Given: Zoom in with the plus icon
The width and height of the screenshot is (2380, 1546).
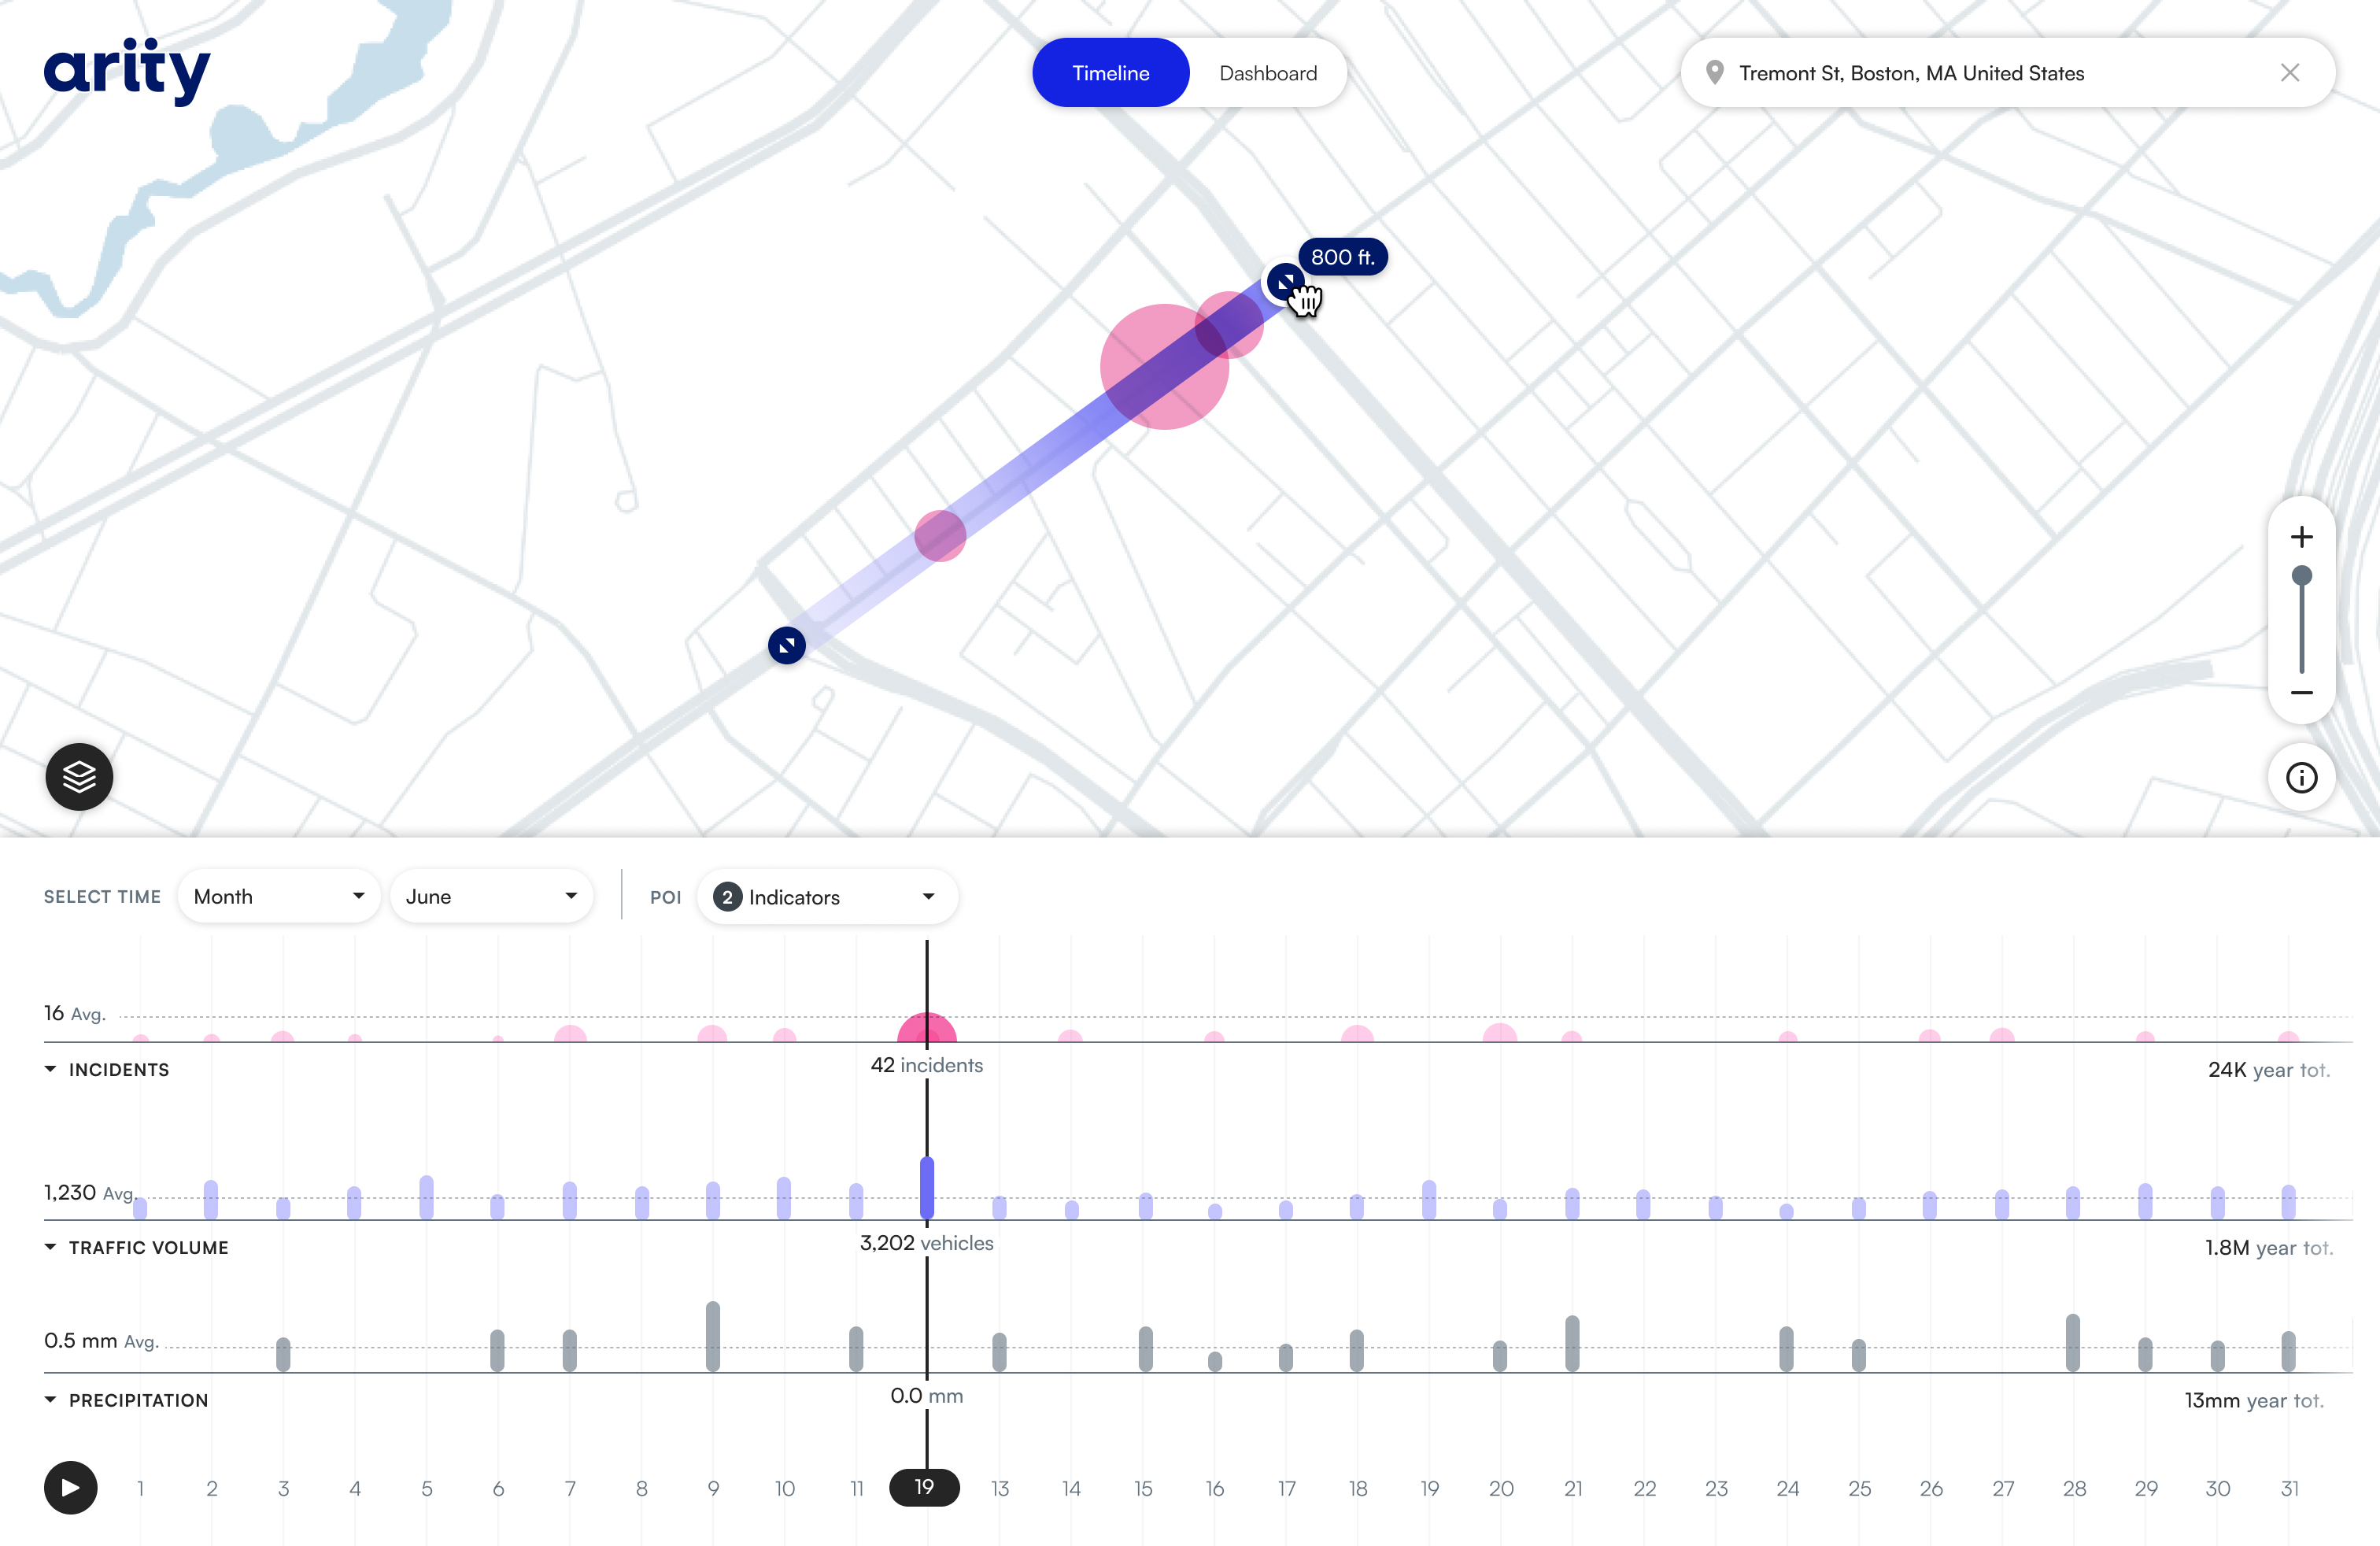Looking at the screenshot, I should 2302,536.
